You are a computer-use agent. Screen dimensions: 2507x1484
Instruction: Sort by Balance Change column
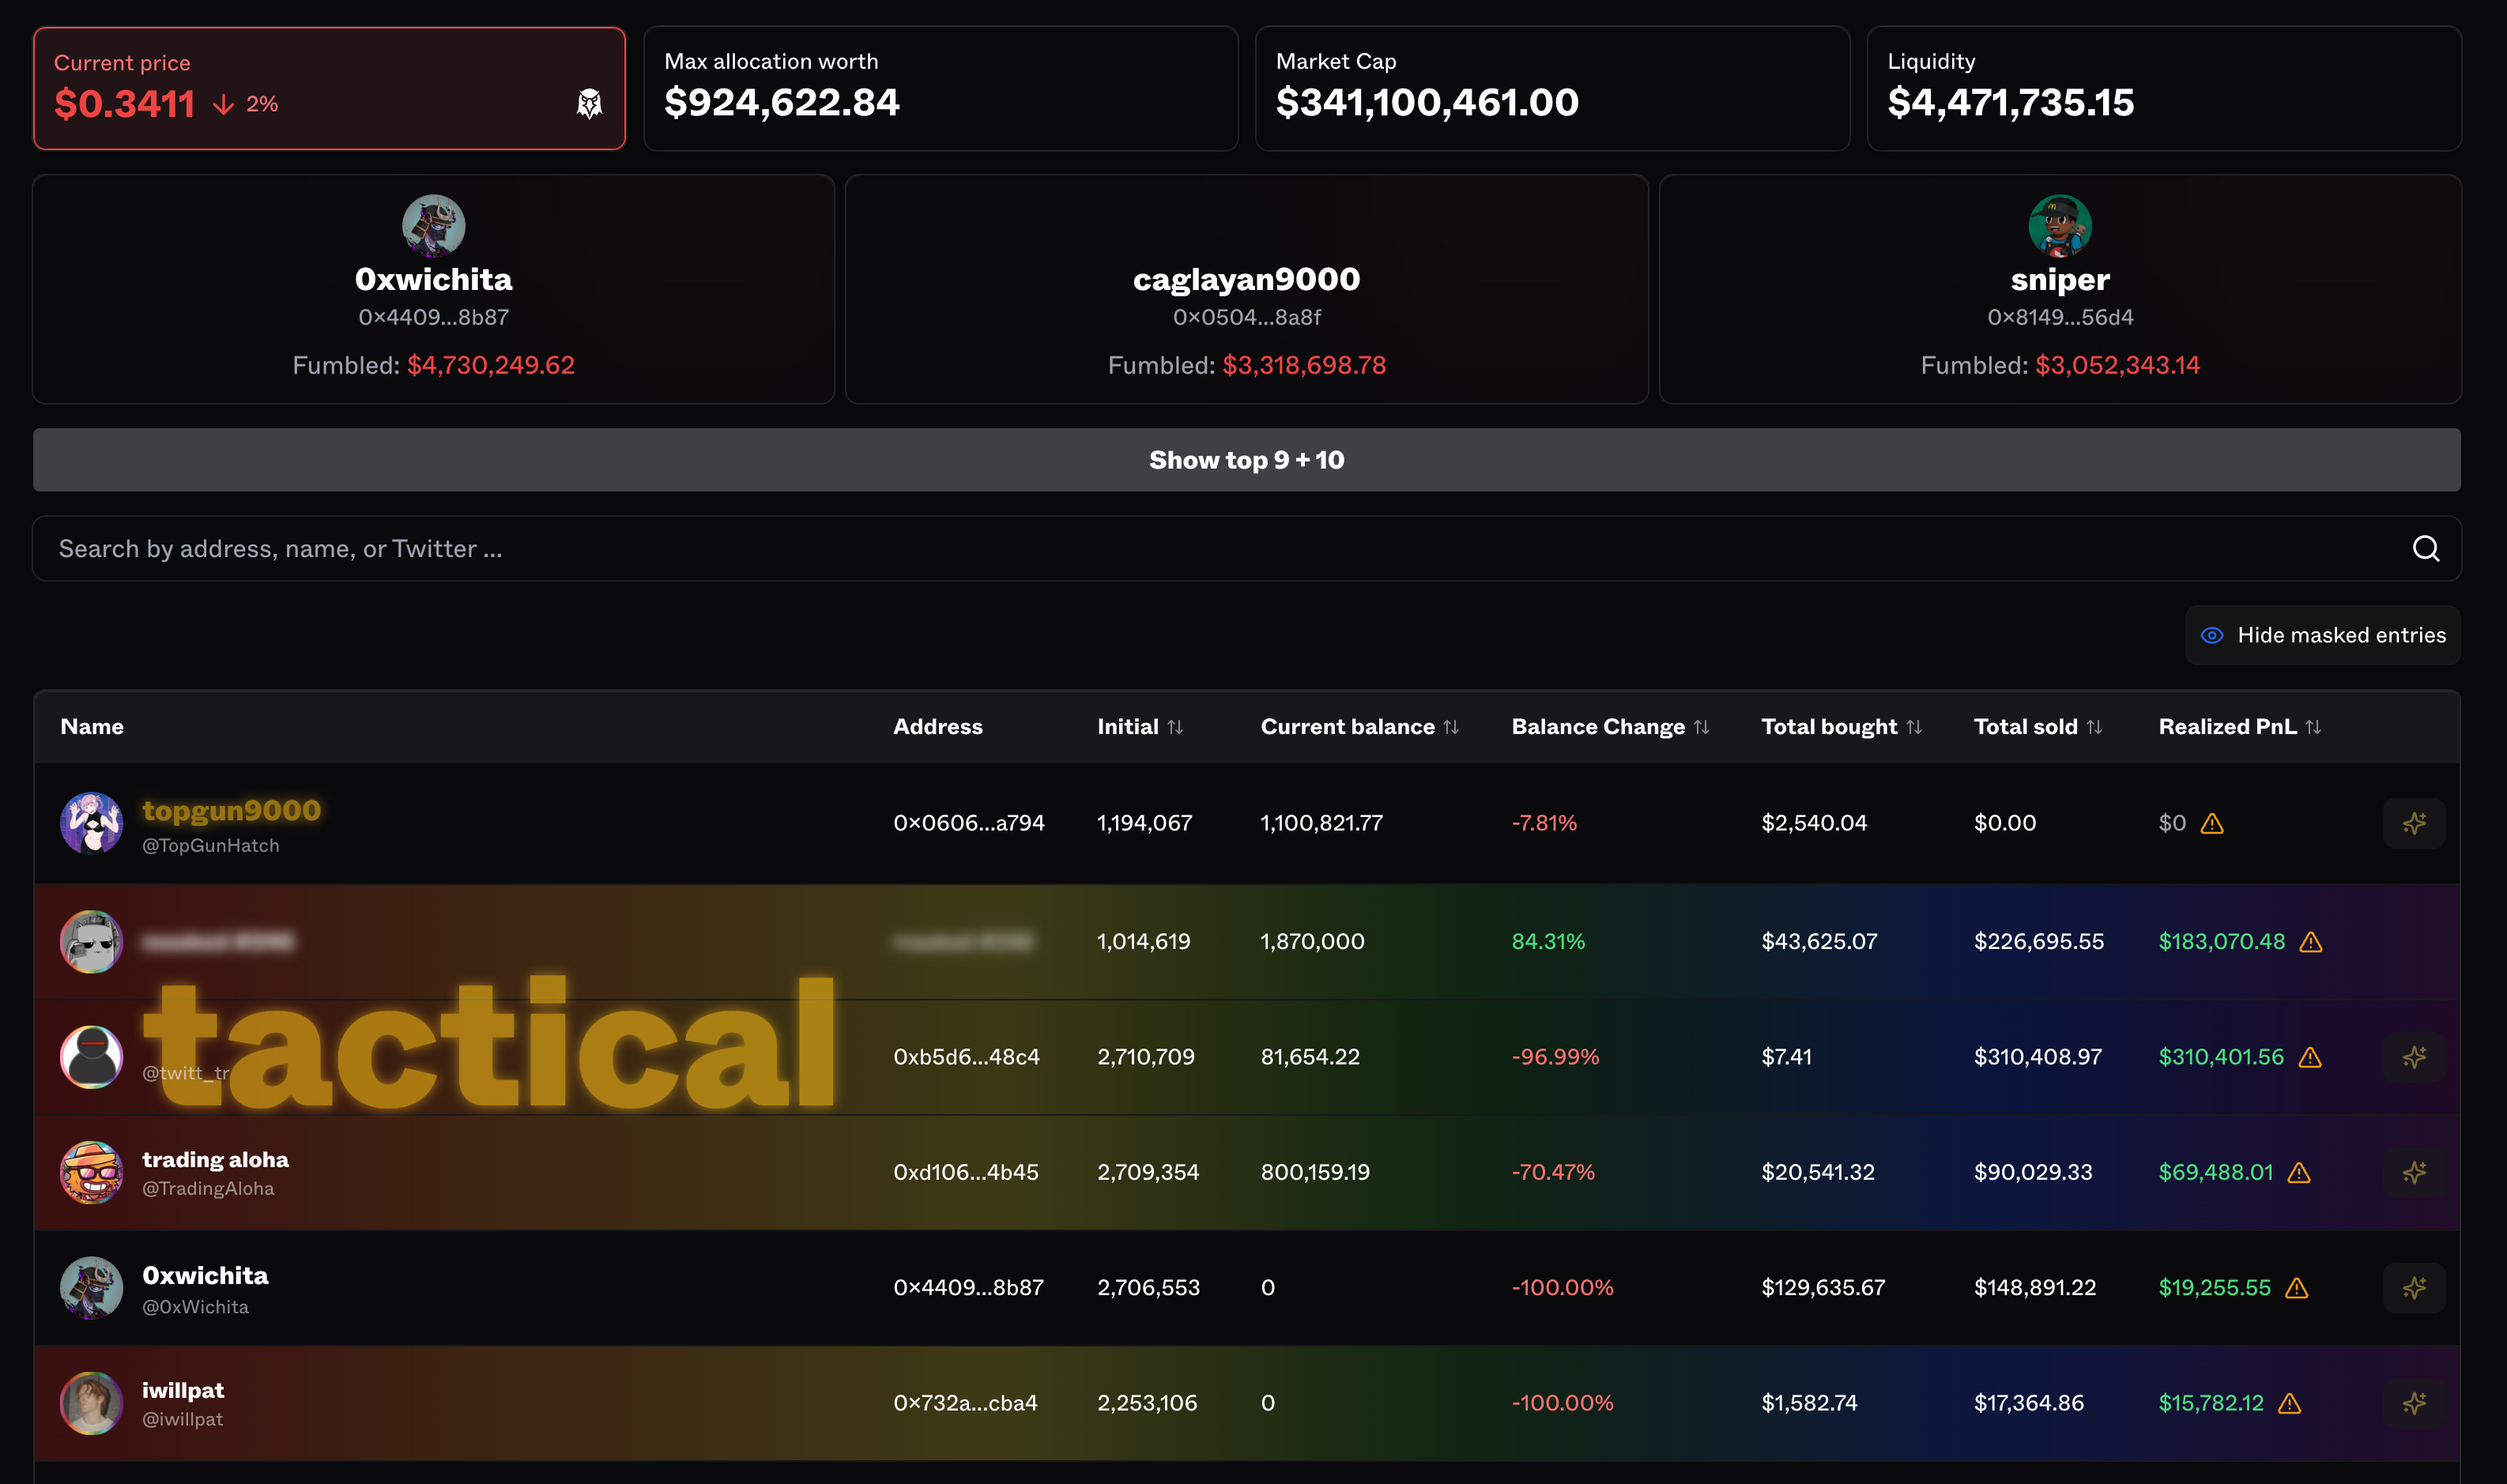pyautogui.click(x=1701, y=727)
